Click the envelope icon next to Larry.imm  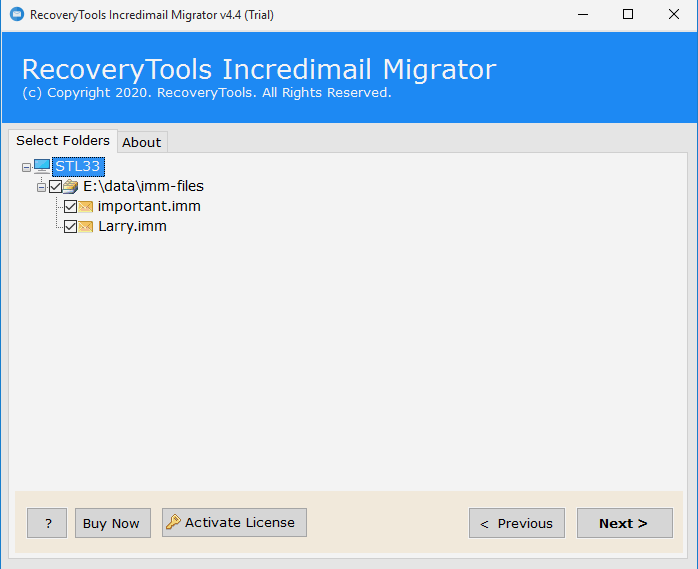[x=86, y=226]
